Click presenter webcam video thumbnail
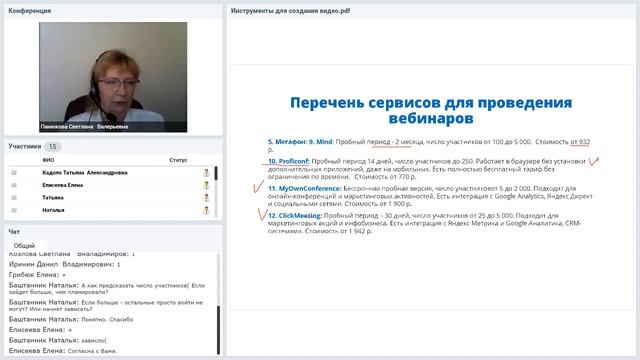640x360 pixels. tap(113, 77)
